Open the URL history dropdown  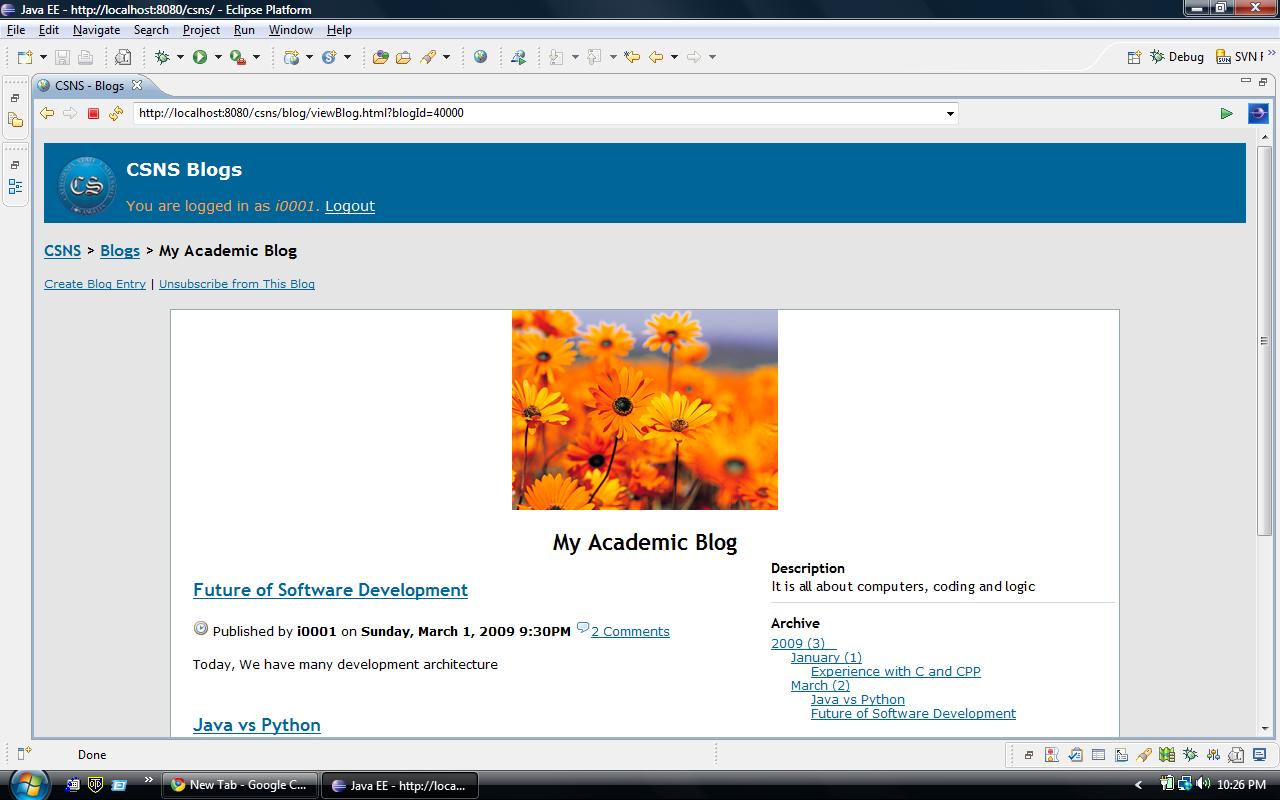(950, 113)
